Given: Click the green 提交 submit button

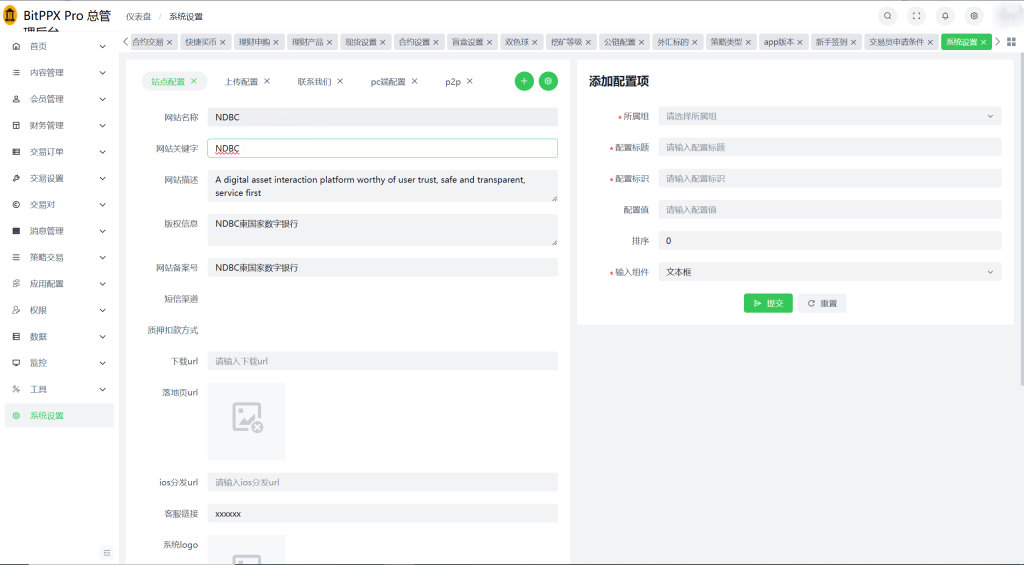Looking at the screenshot, I should coord(768,303).
